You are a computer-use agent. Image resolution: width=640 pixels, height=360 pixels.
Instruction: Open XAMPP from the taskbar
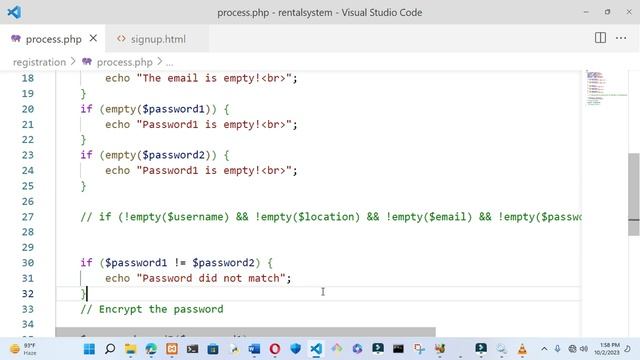coord(172,349)
